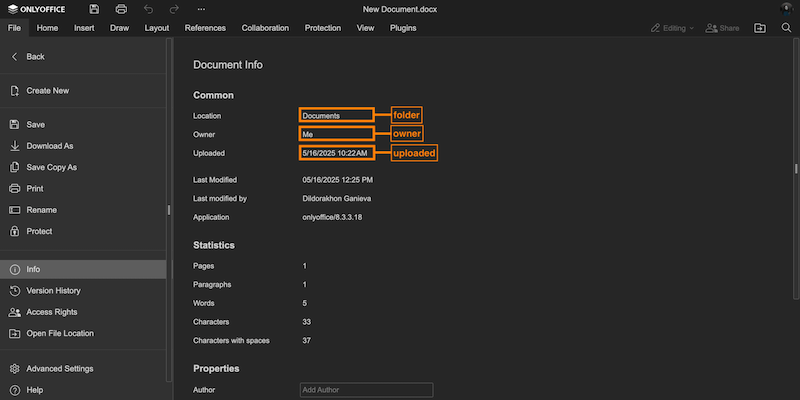
Task: Switch to the Collaboration tab
Action: [x=265, y=28]
